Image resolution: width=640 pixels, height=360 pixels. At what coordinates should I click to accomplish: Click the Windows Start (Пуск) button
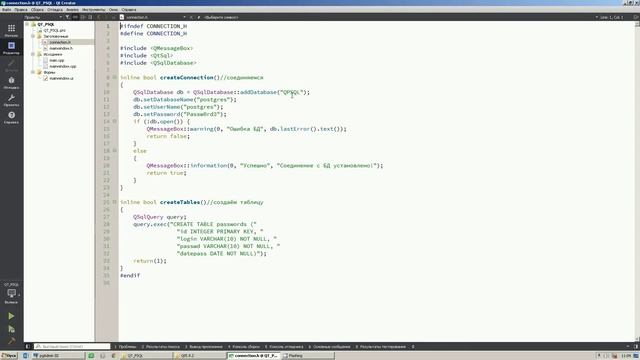click(9, 356)
